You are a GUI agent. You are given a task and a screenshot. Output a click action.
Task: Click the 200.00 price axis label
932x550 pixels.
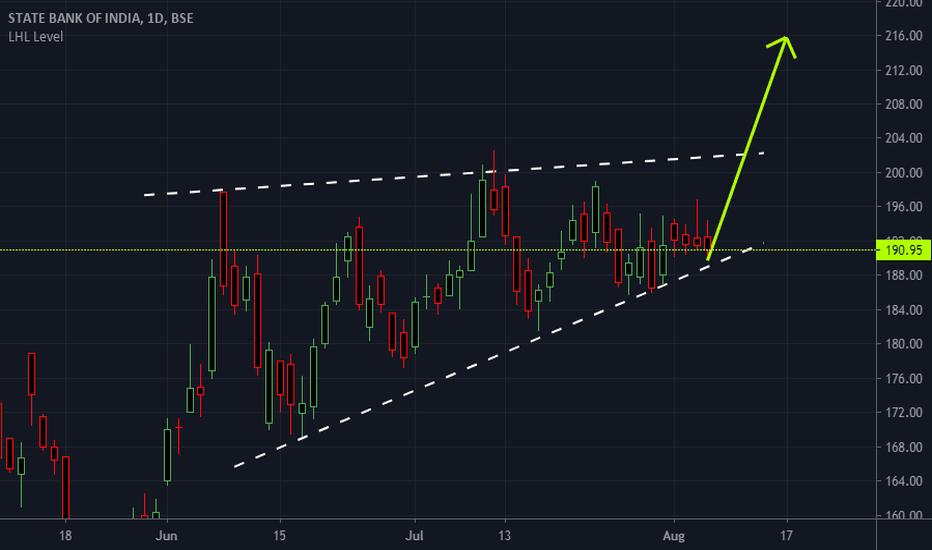(x=903, y=172)
